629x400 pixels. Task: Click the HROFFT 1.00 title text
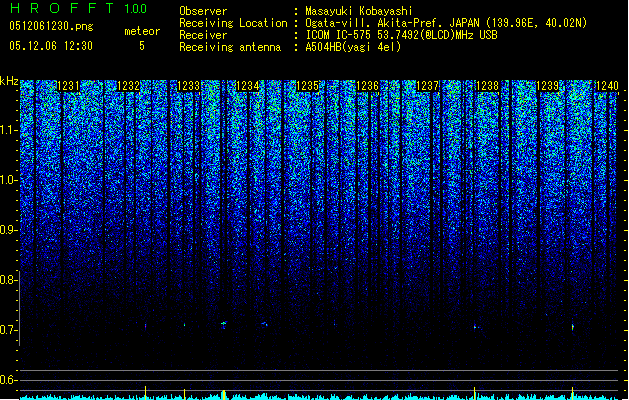[78, 8]
